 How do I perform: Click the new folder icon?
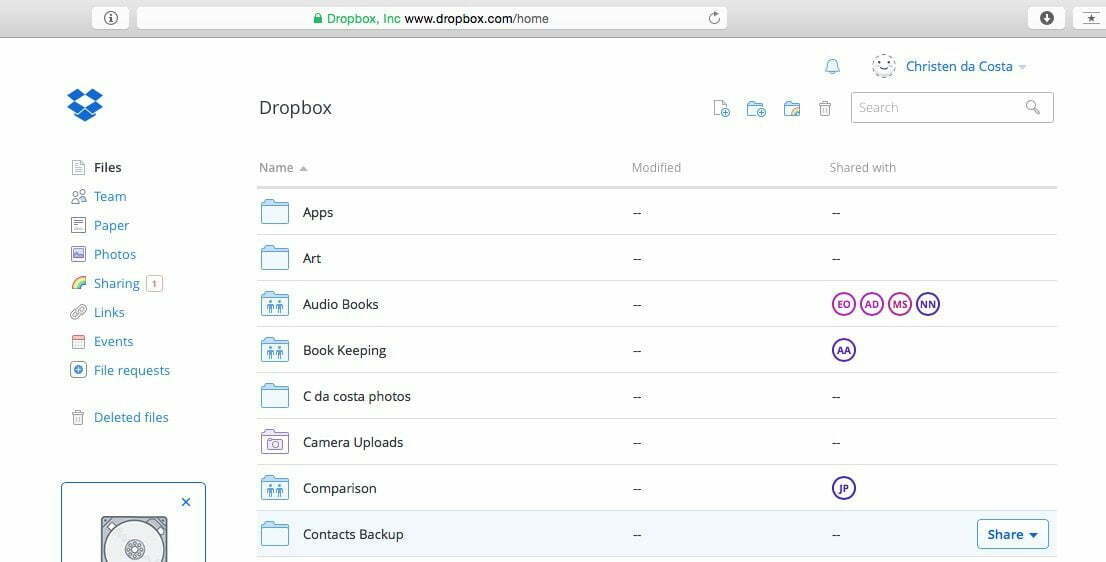tap(756, 108)
